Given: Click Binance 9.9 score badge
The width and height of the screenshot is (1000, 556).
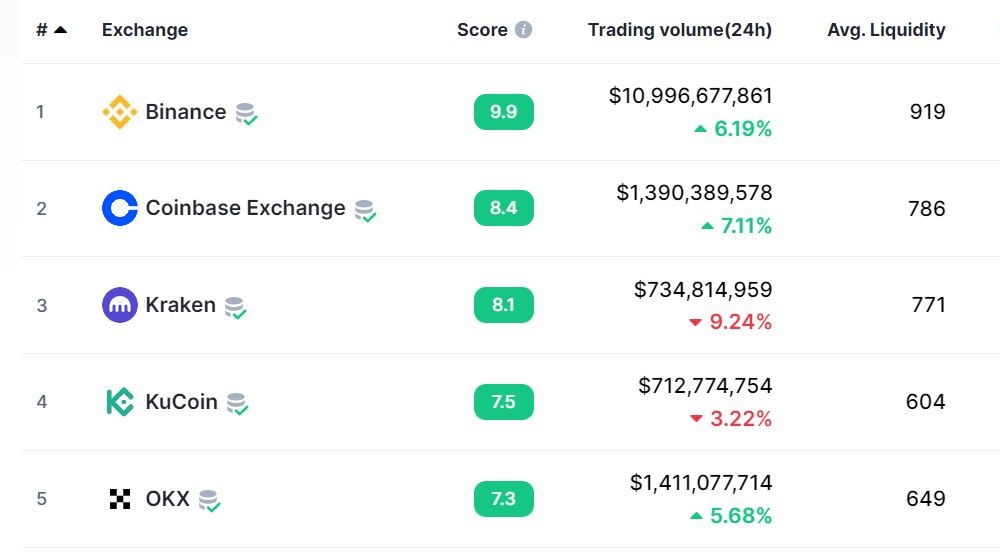Looking at the screenshot, I should 503,112.
